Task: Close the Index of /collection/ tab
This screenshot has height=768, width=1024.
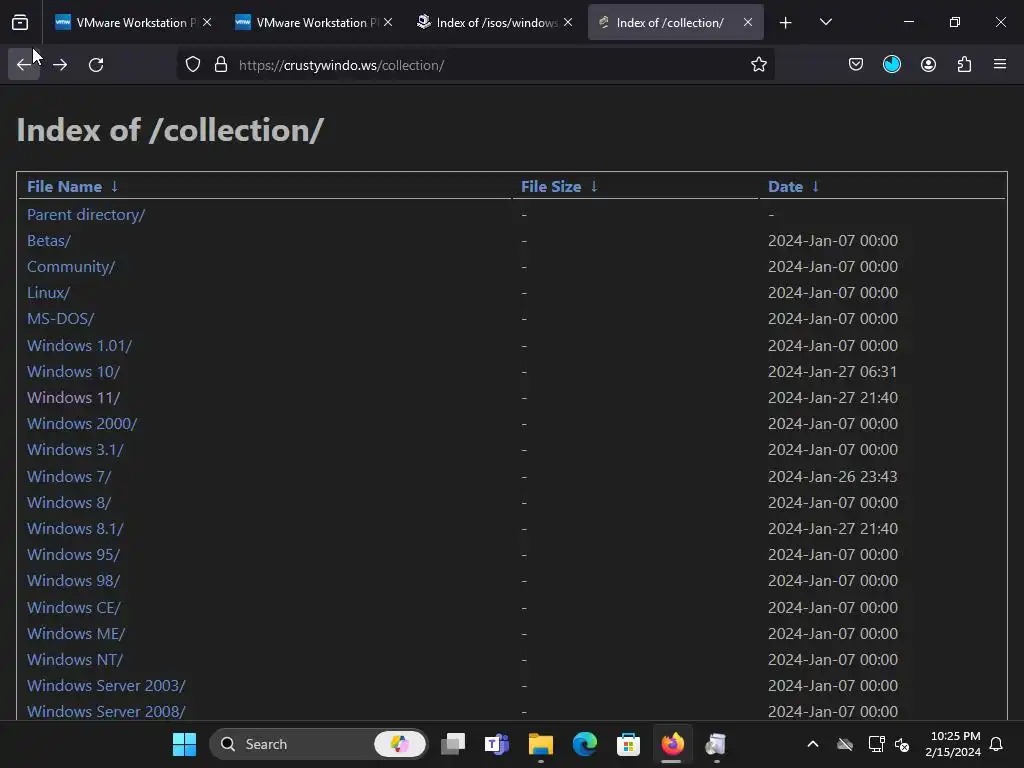Action: pyautogui.click(x=748, y=22)
